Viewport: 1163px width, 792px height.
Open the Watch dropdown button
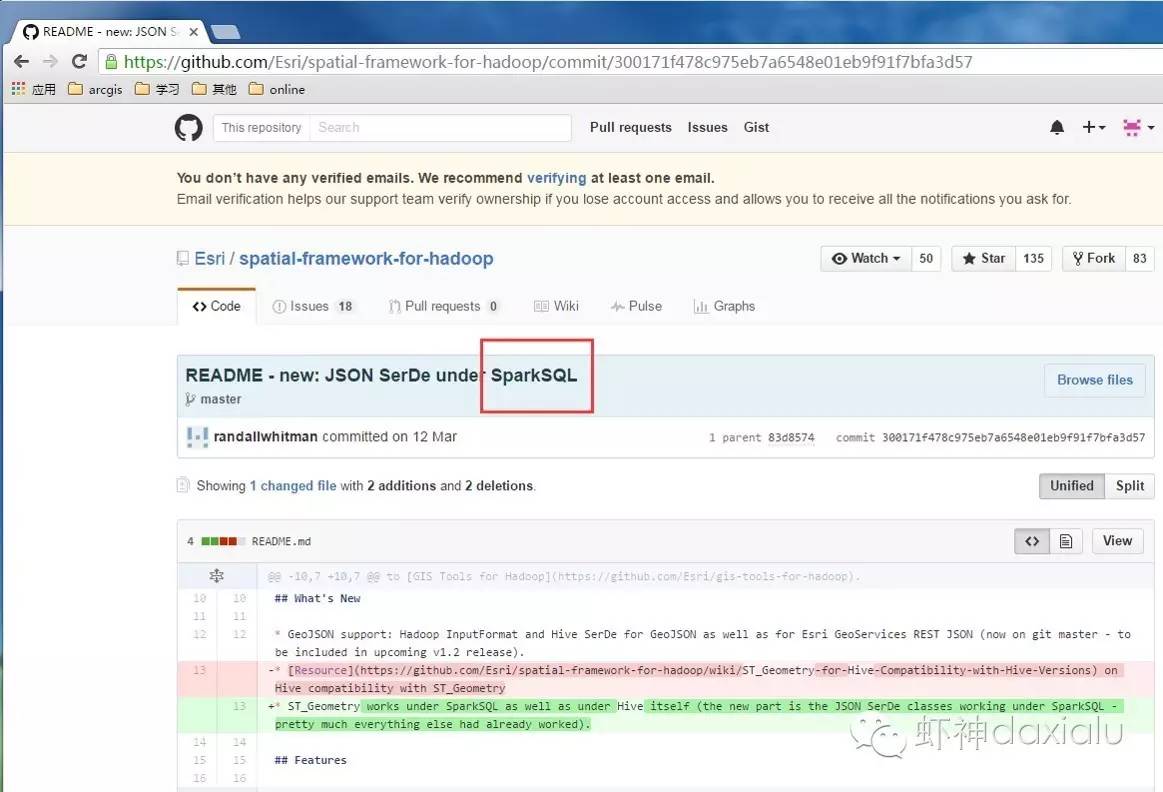(x=866, y=258)
